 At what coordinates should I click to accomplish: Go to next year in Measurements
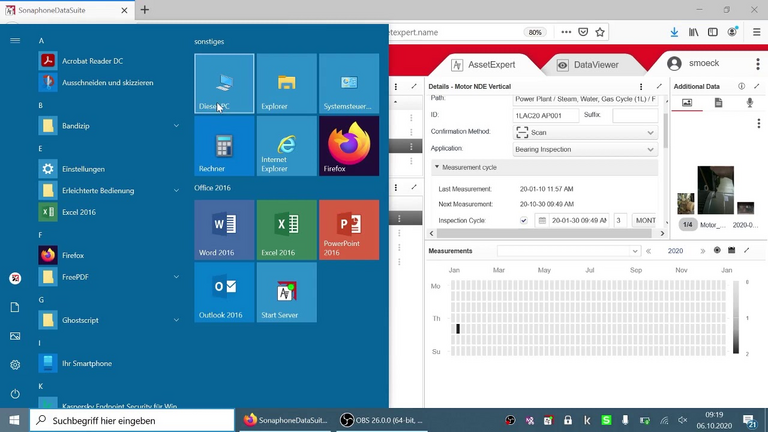tap(702, 251)
